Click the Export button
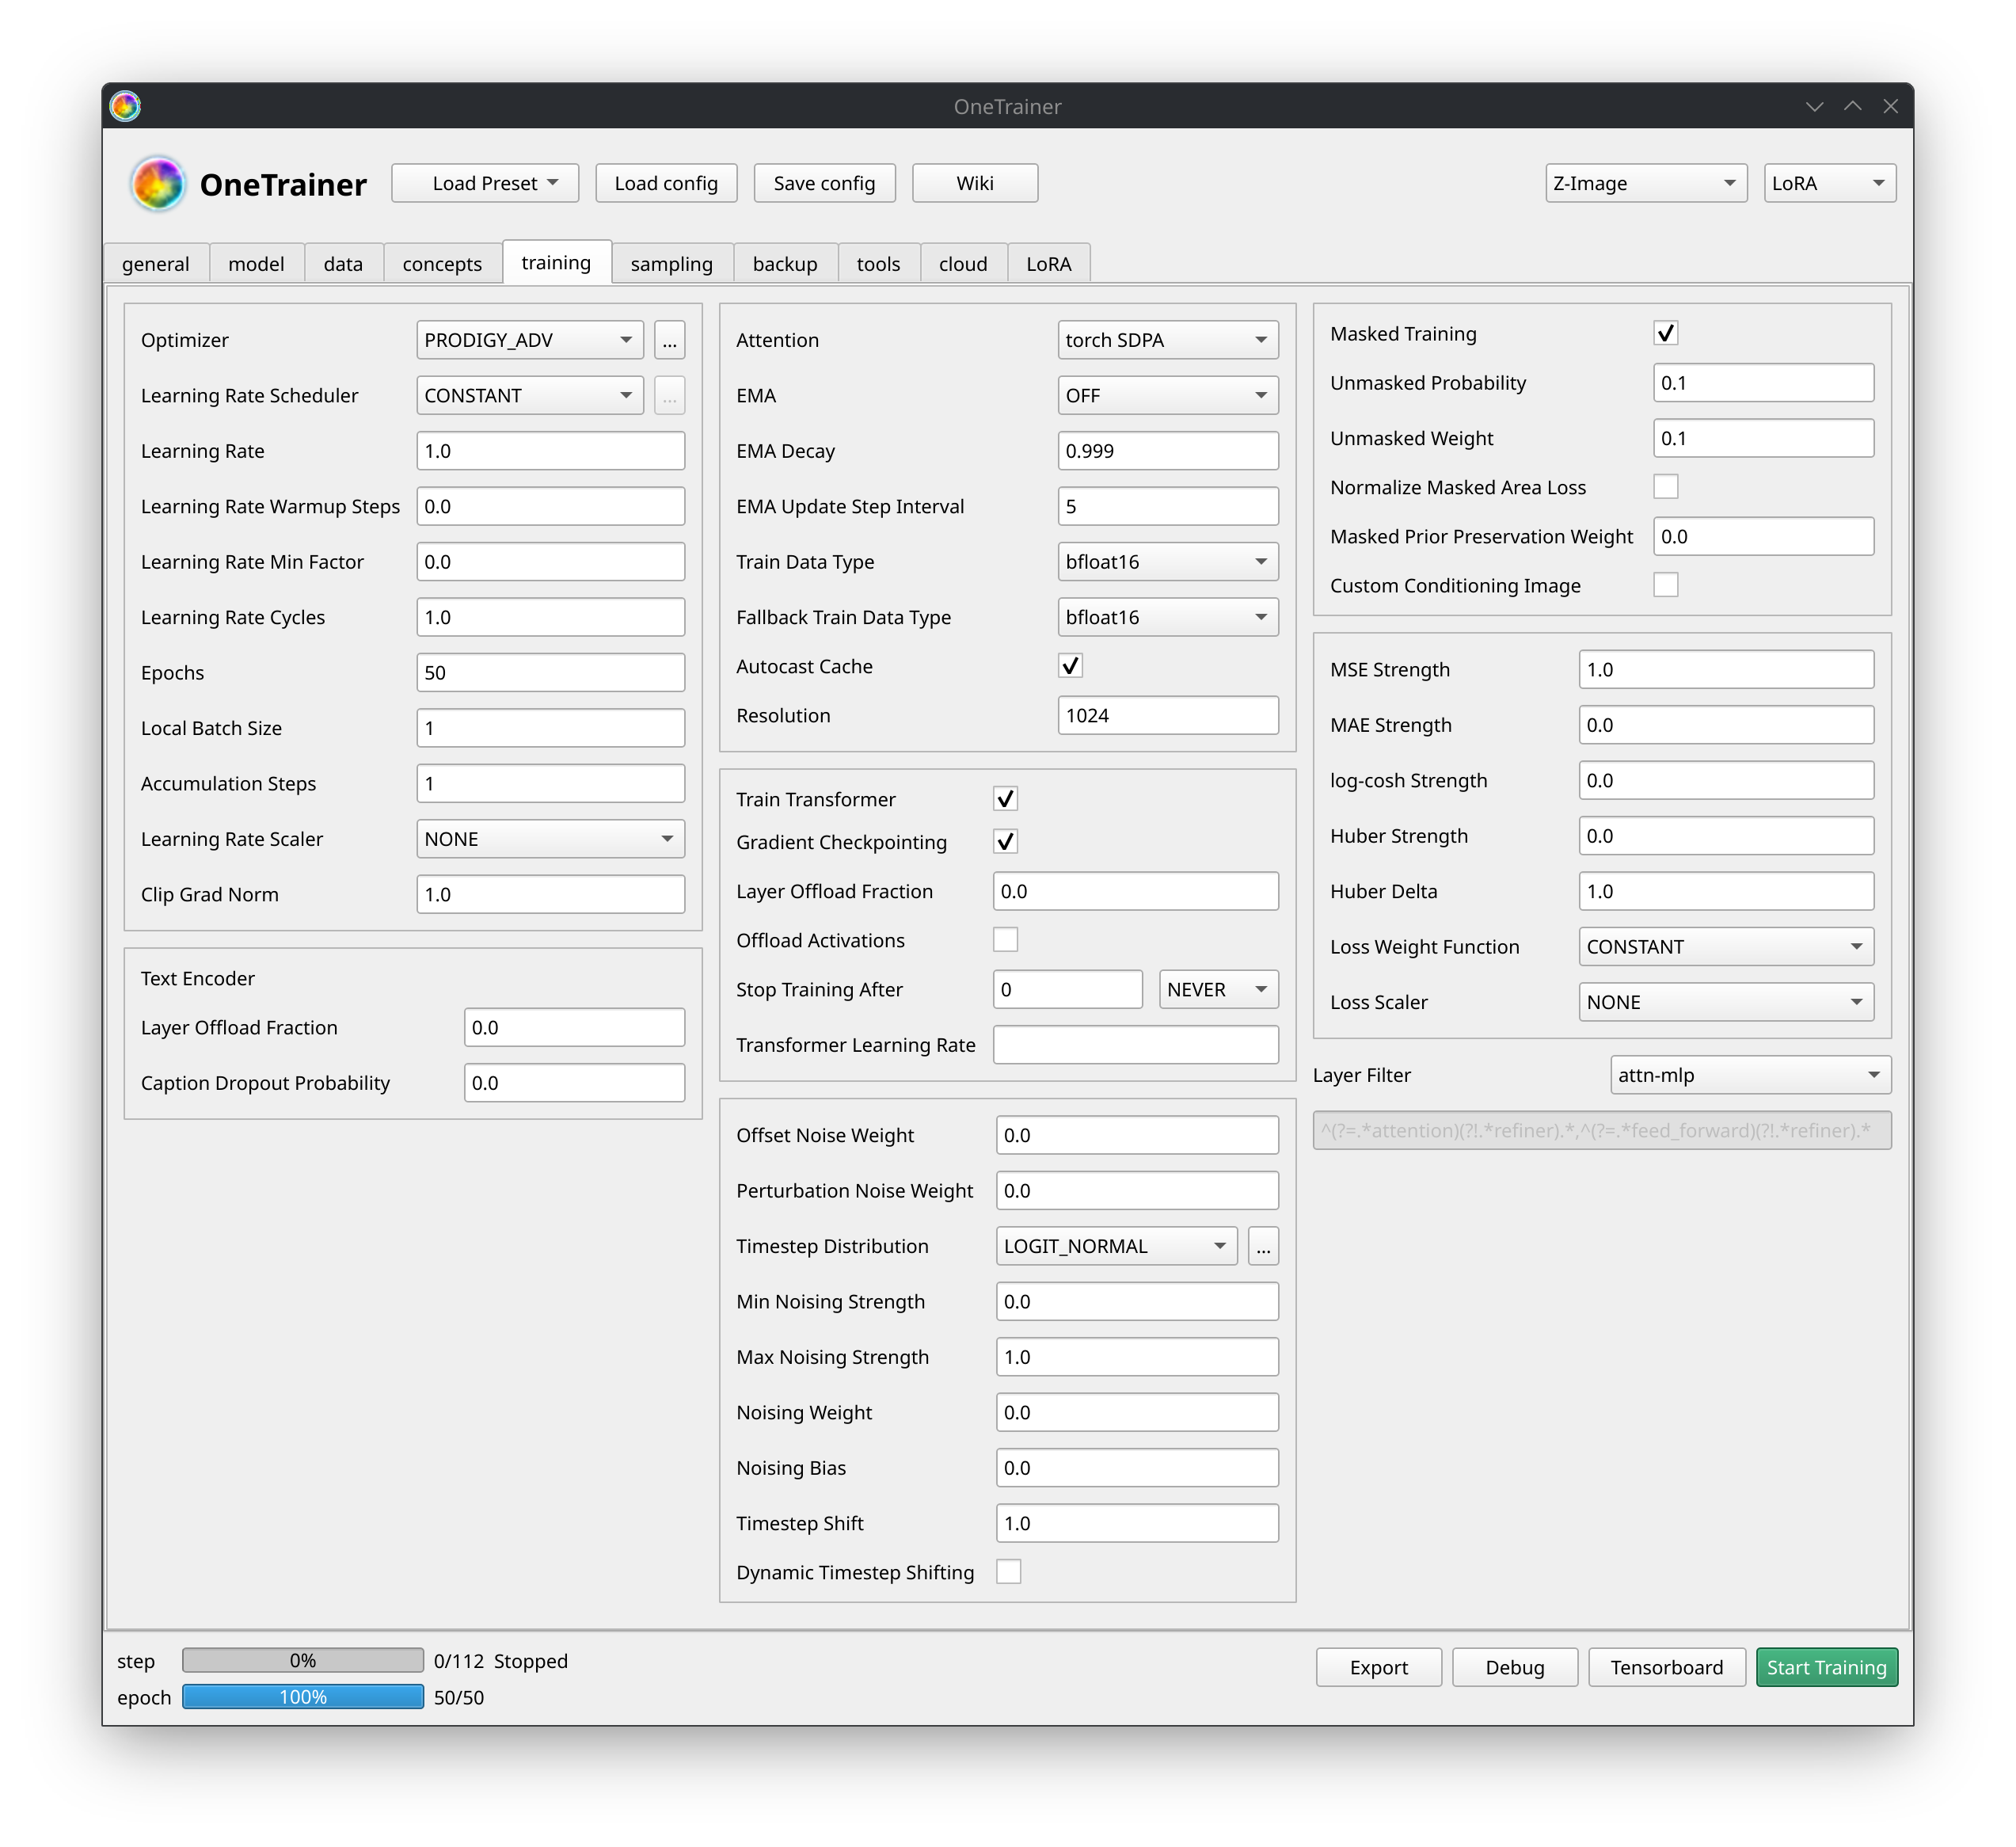This screenshot has height=1847, width=2016. [1378, 1667]
